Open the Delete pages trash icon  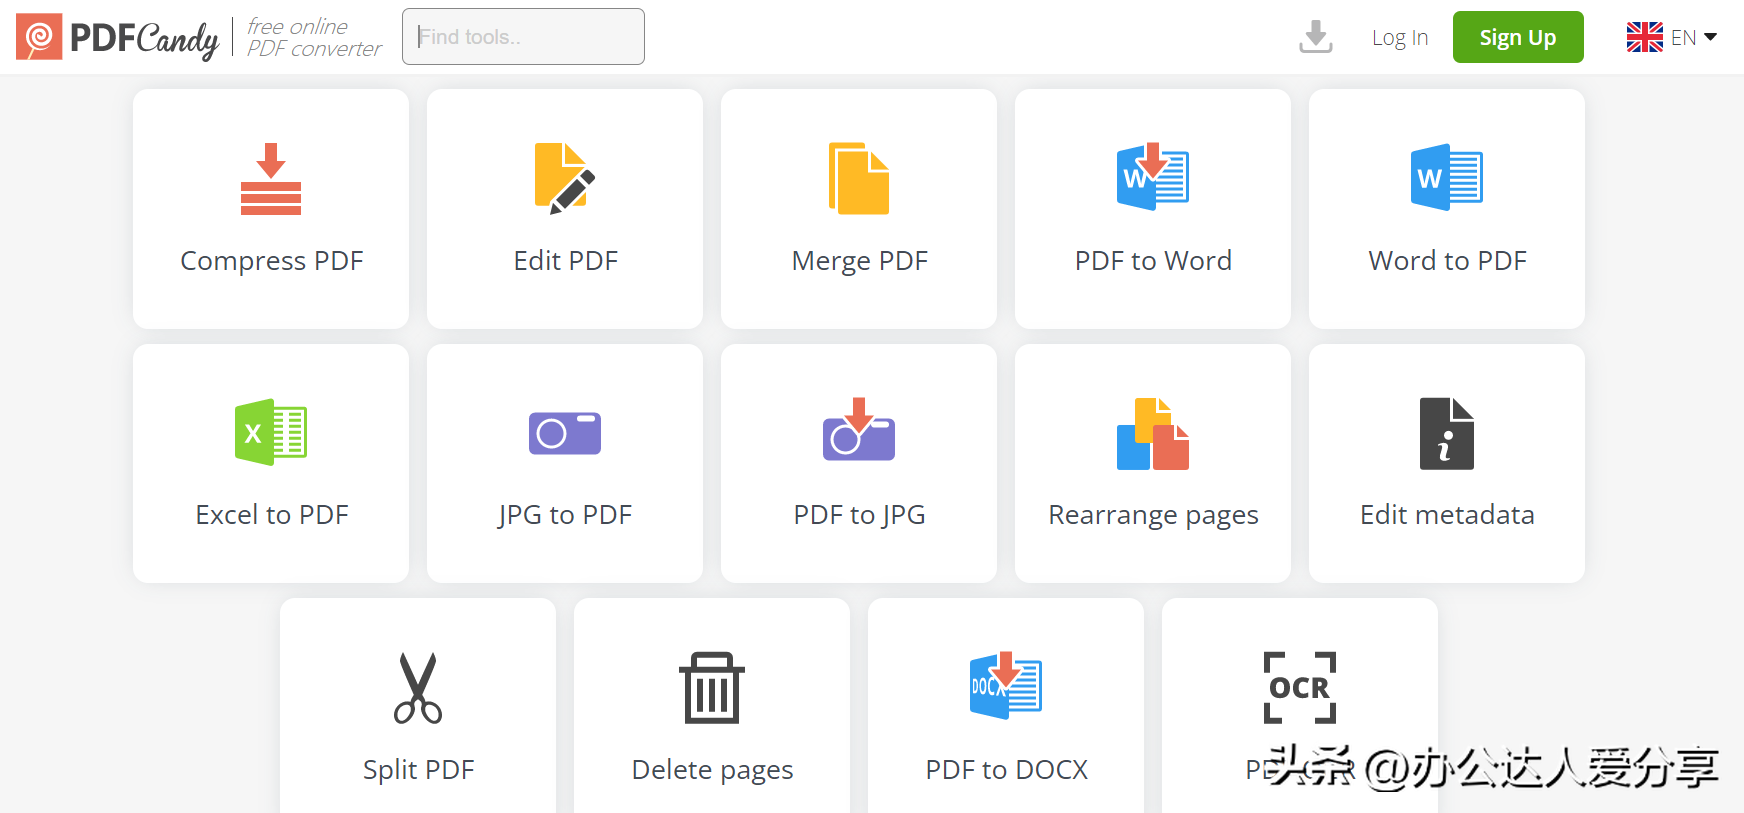(x=712, y=688)
